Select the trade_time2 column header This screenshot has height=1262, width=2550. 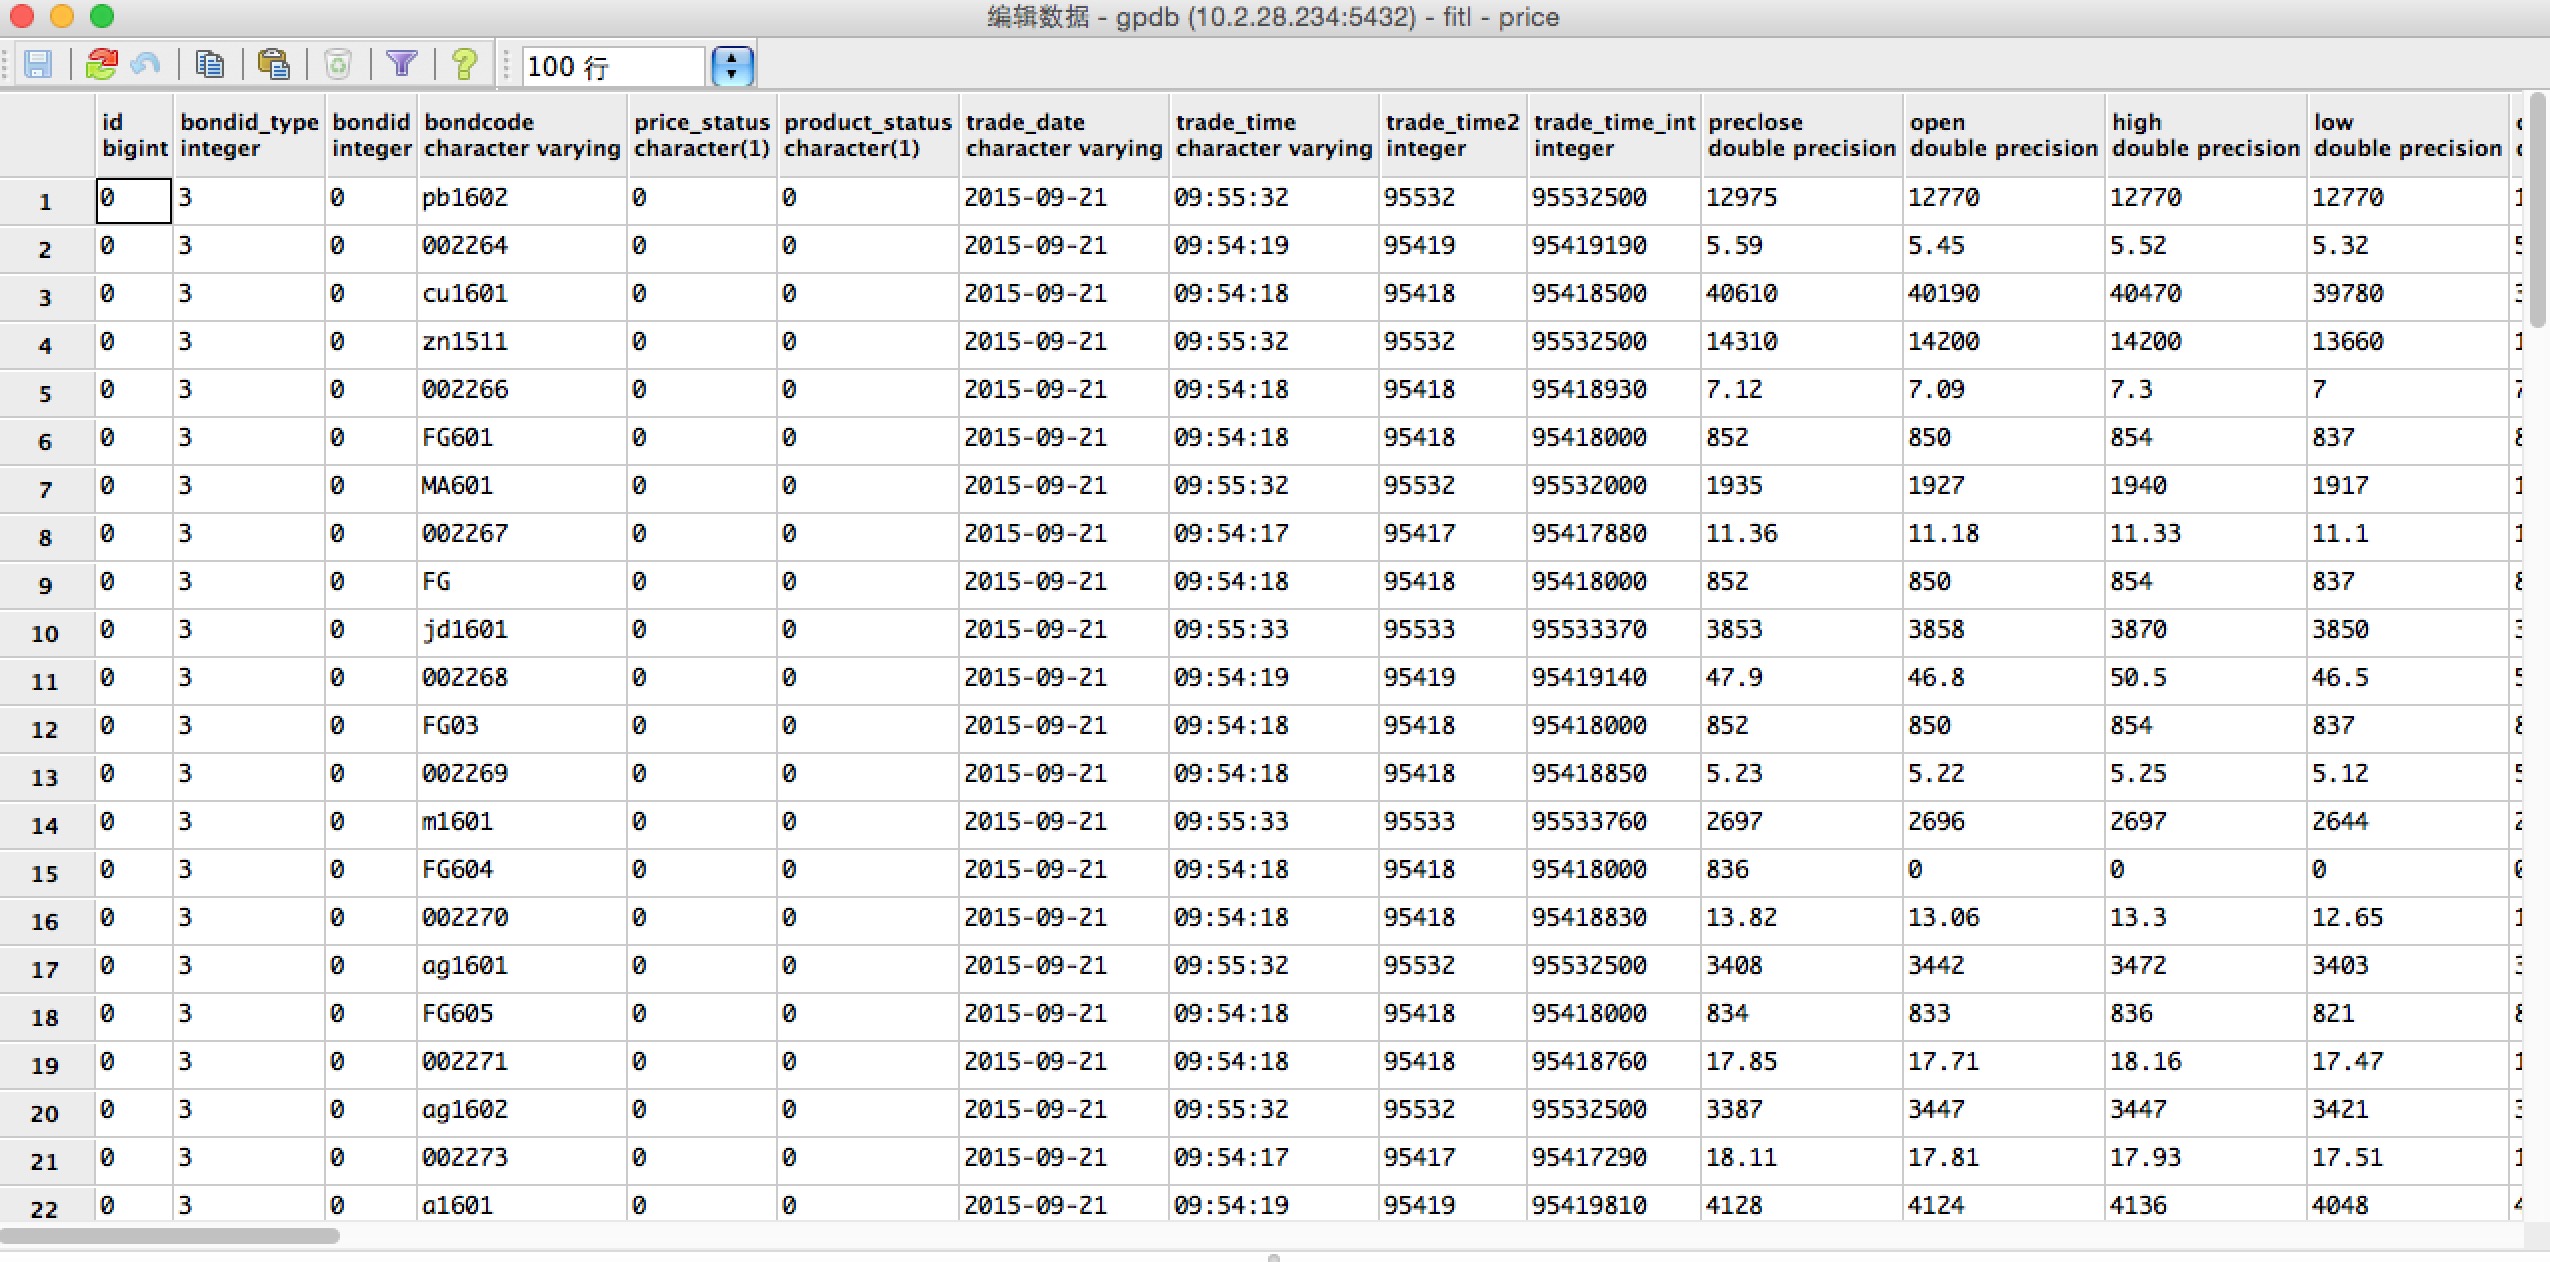[x=1452, y=136]
